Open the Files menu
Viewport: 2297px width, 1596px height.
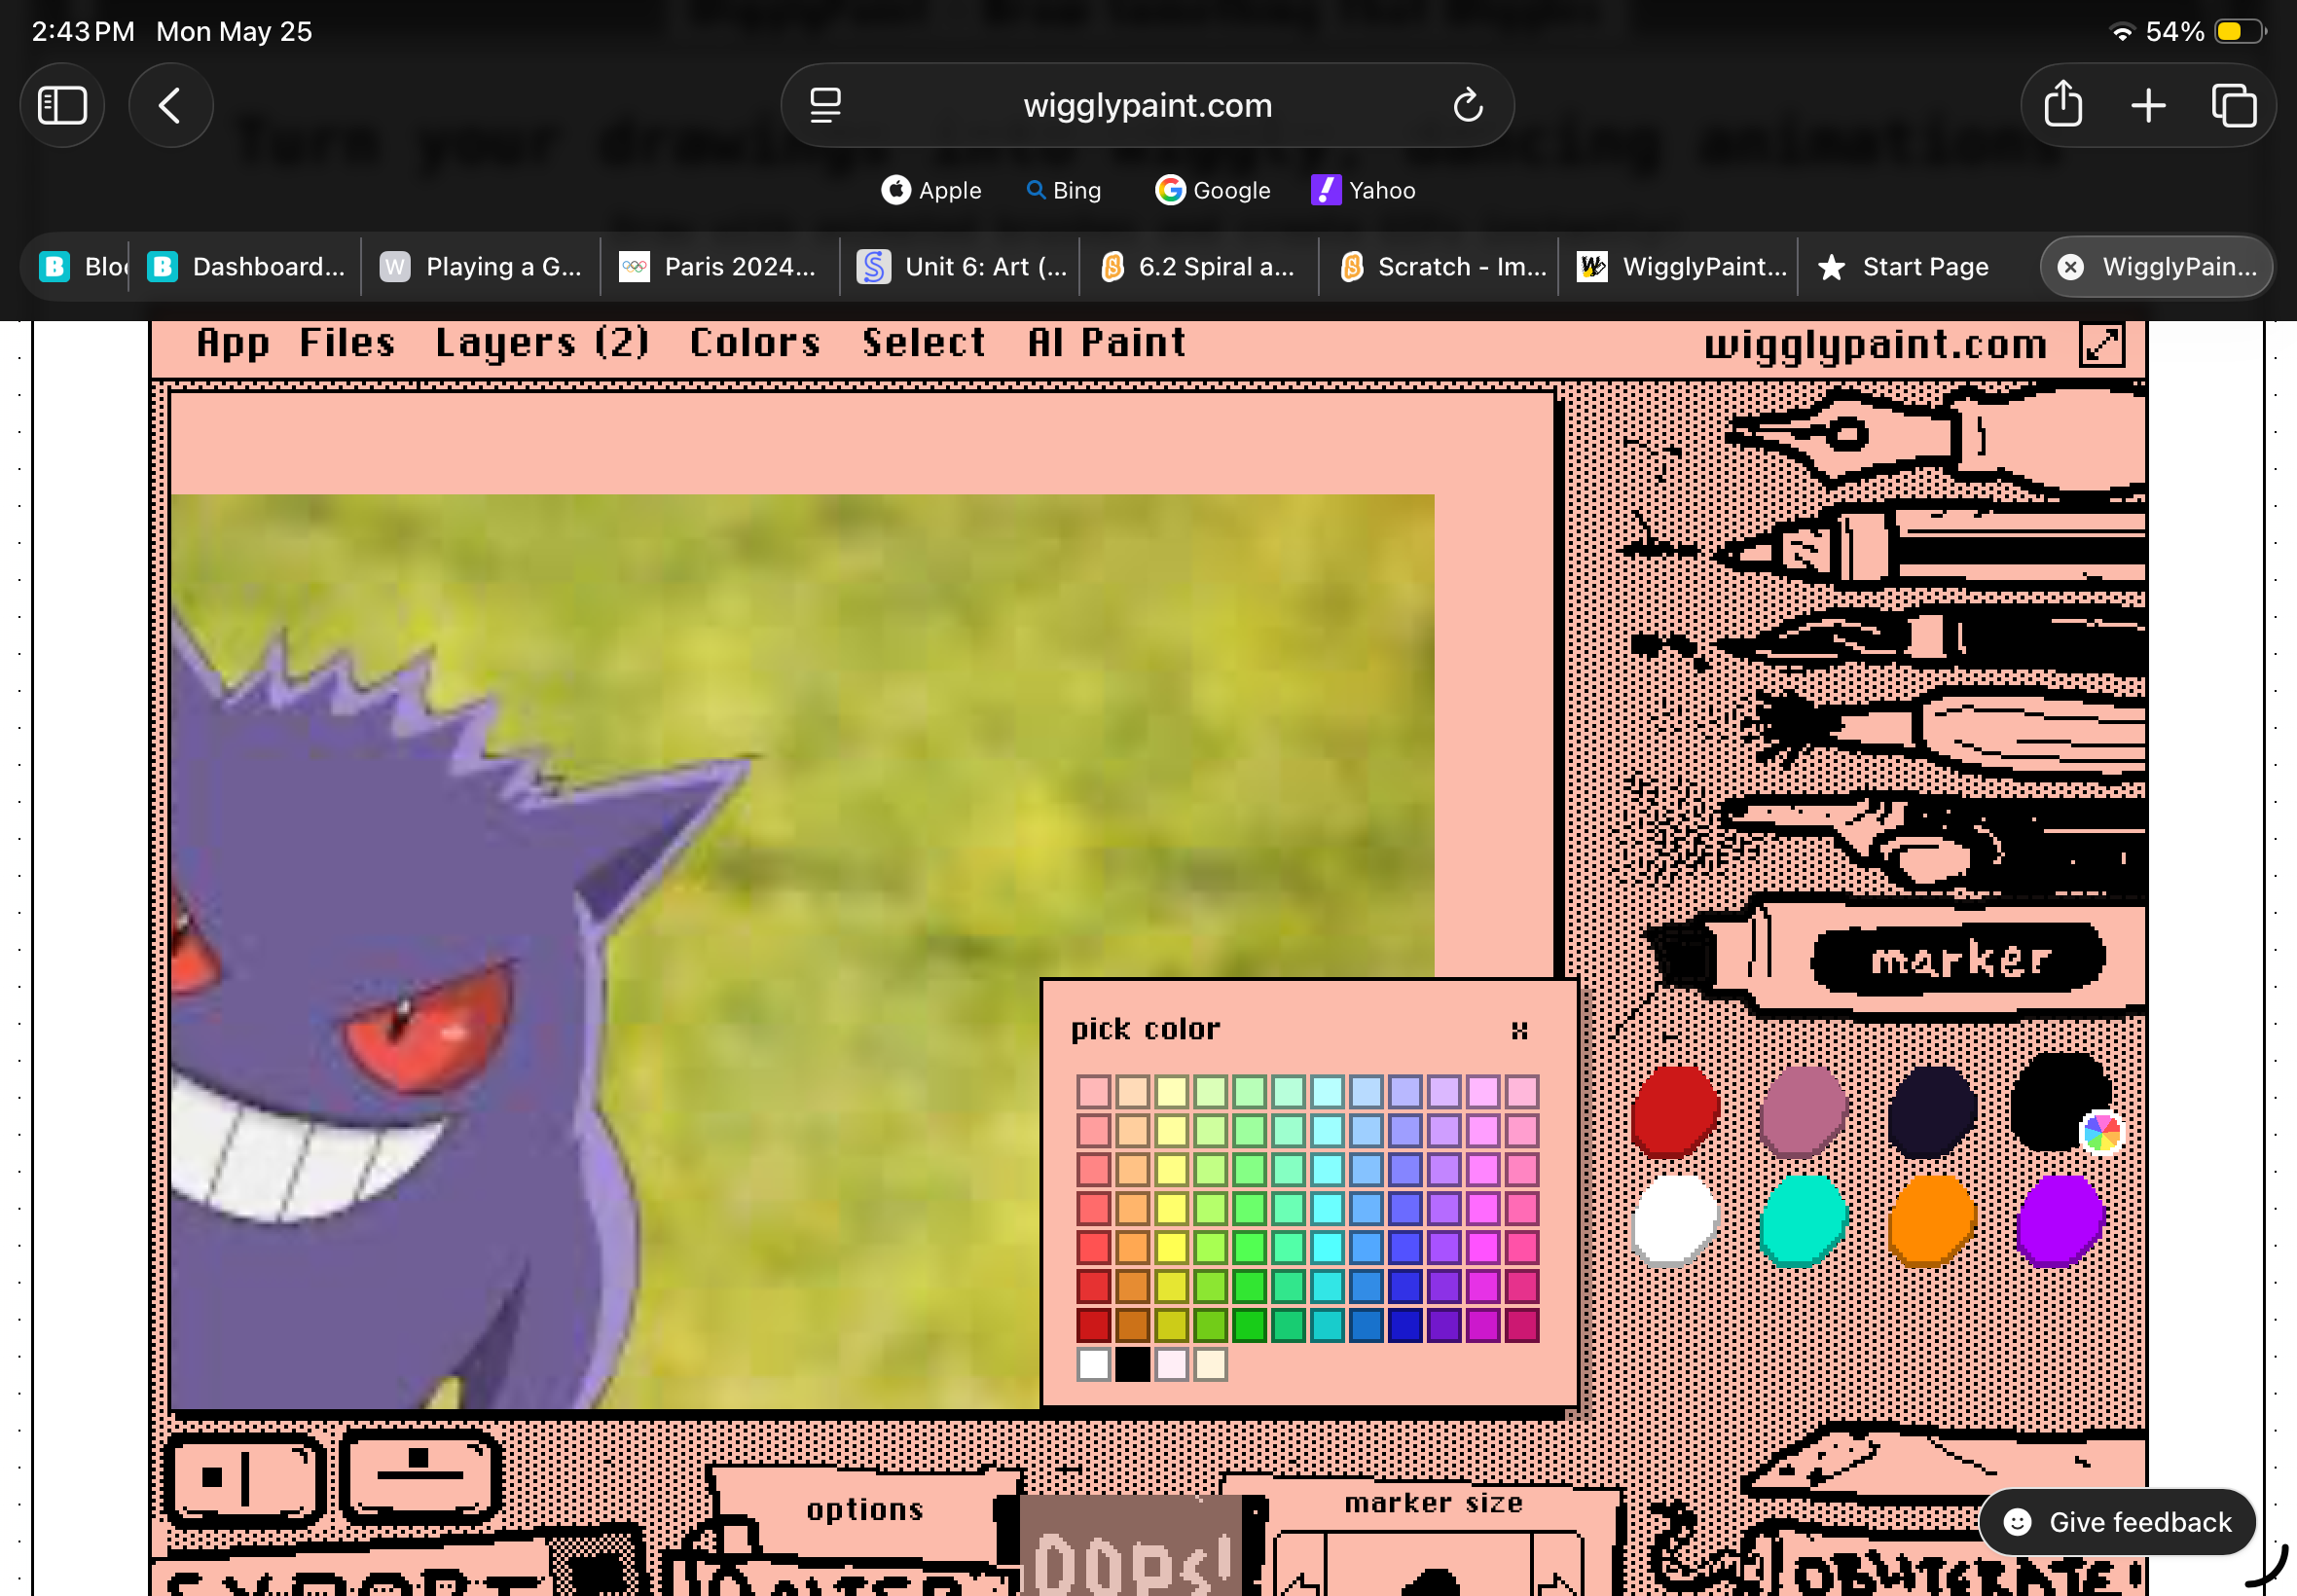coord(347,344)
